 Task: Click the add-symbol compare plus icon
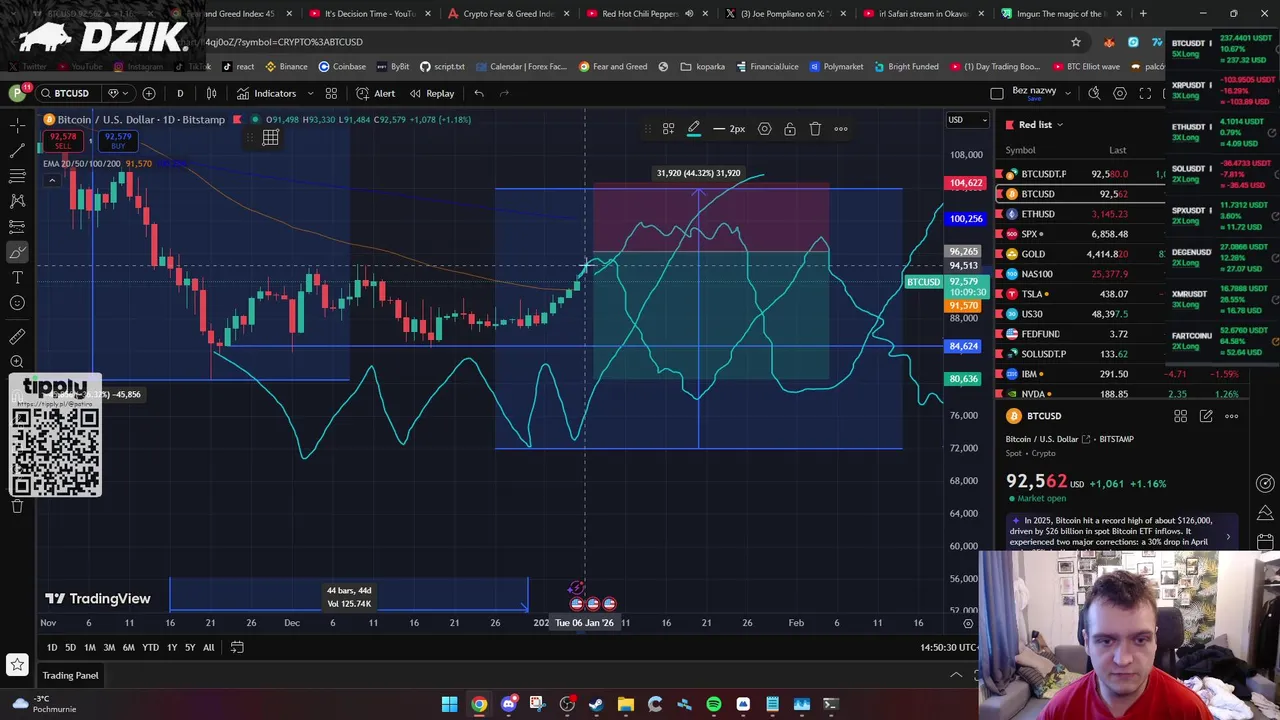(x=149, y=93)
